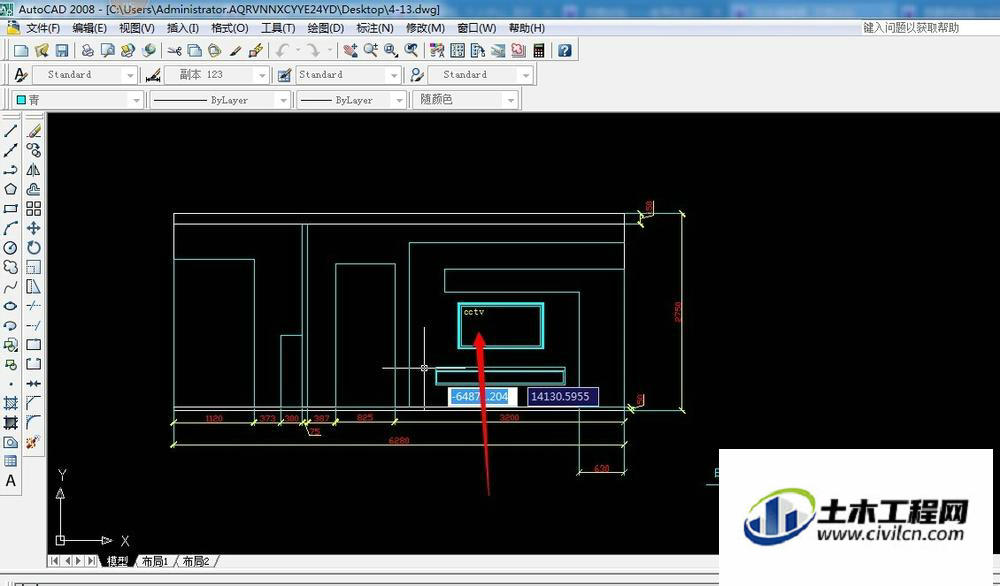Select the Copy Object modify tool
This screenshot has height=586, width=1000.
coord(34,150)
